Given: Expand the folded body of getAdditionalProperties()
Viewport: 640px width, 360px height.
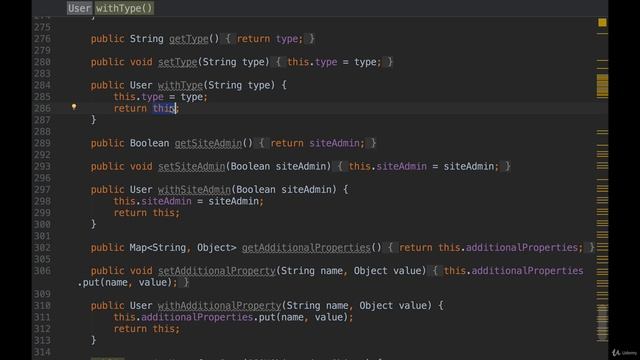Looking at the screenshot, I should 491,248.
